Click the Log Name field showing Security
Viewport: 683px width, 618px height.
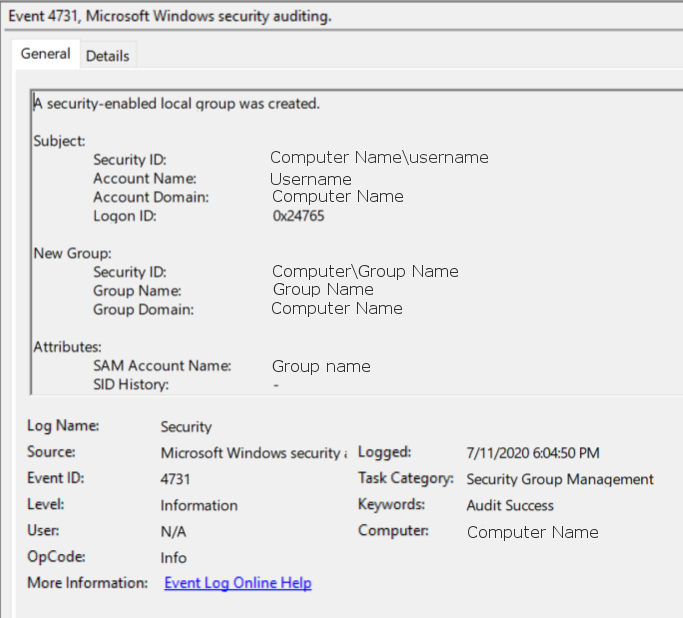click(186, 427)
